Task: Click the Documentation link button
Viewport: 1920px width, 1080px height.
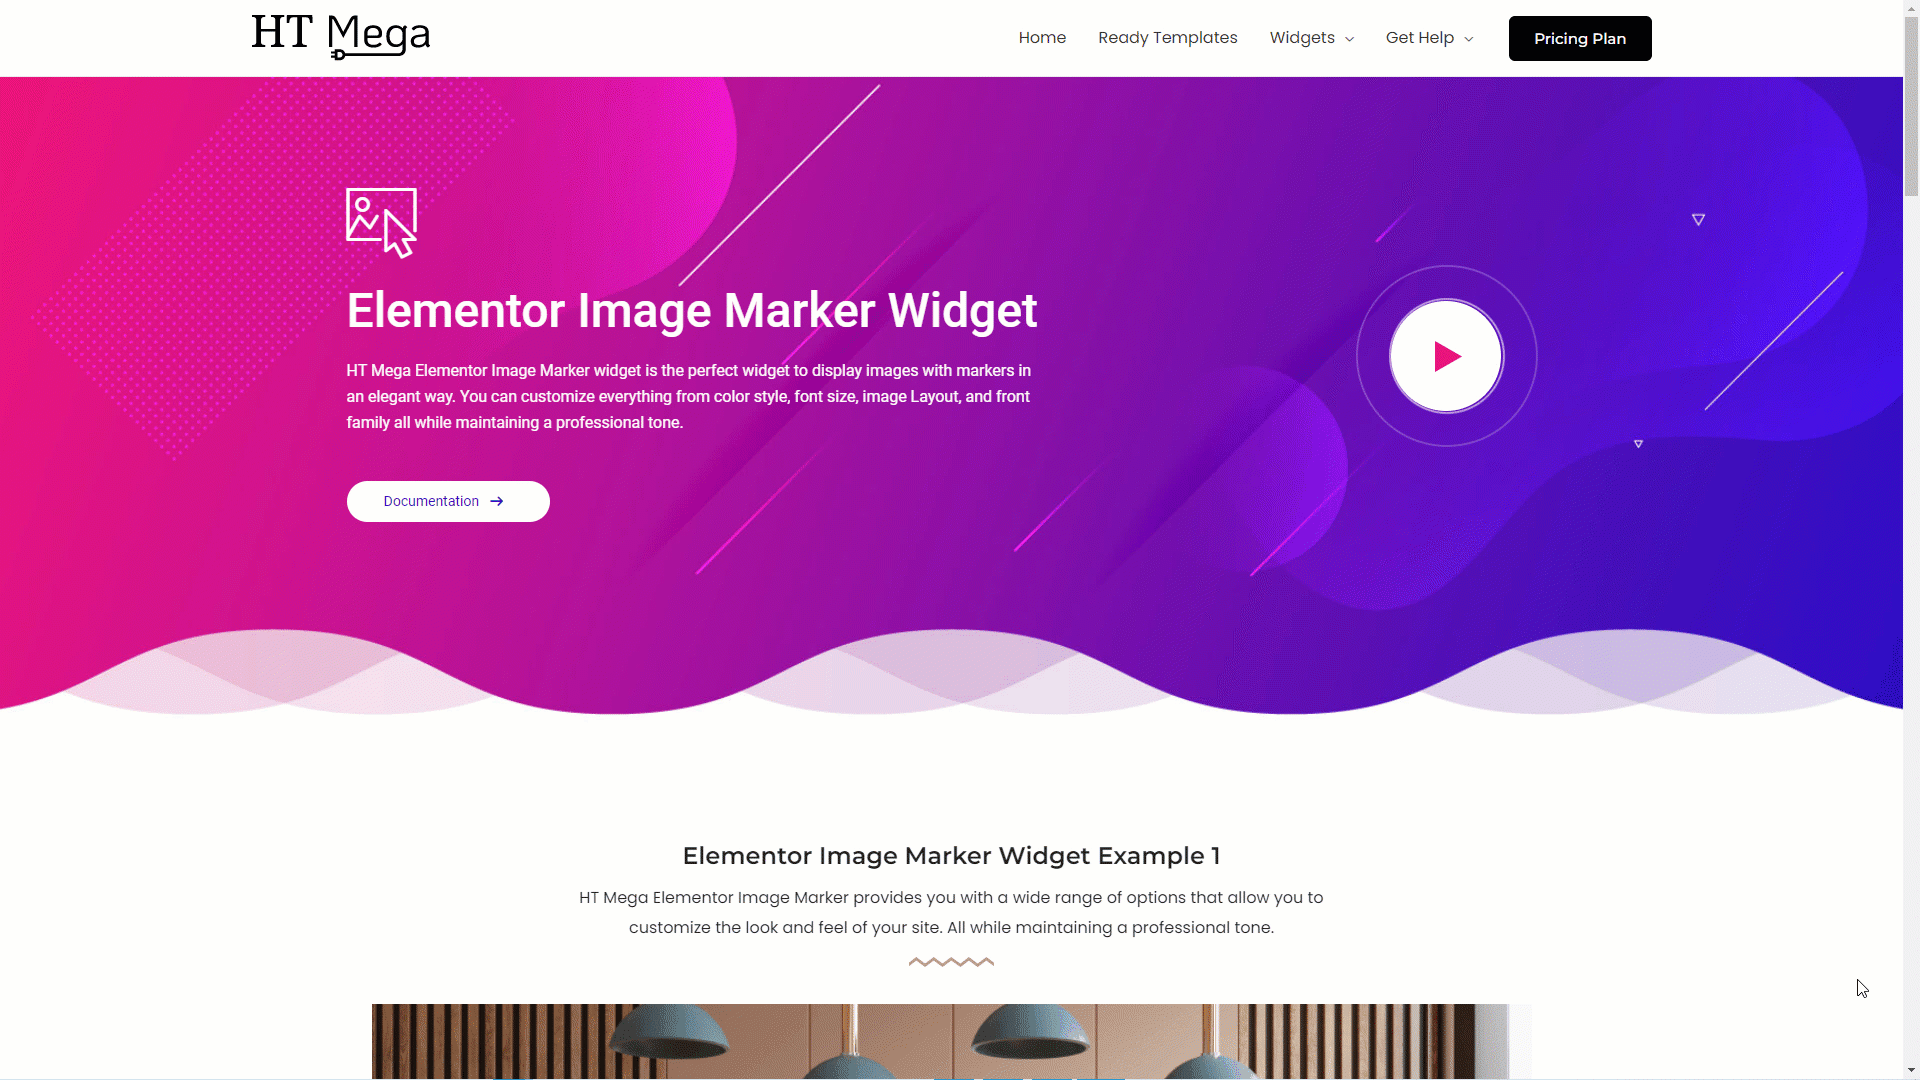Action: pyautogui.click(x=447, y=501)
